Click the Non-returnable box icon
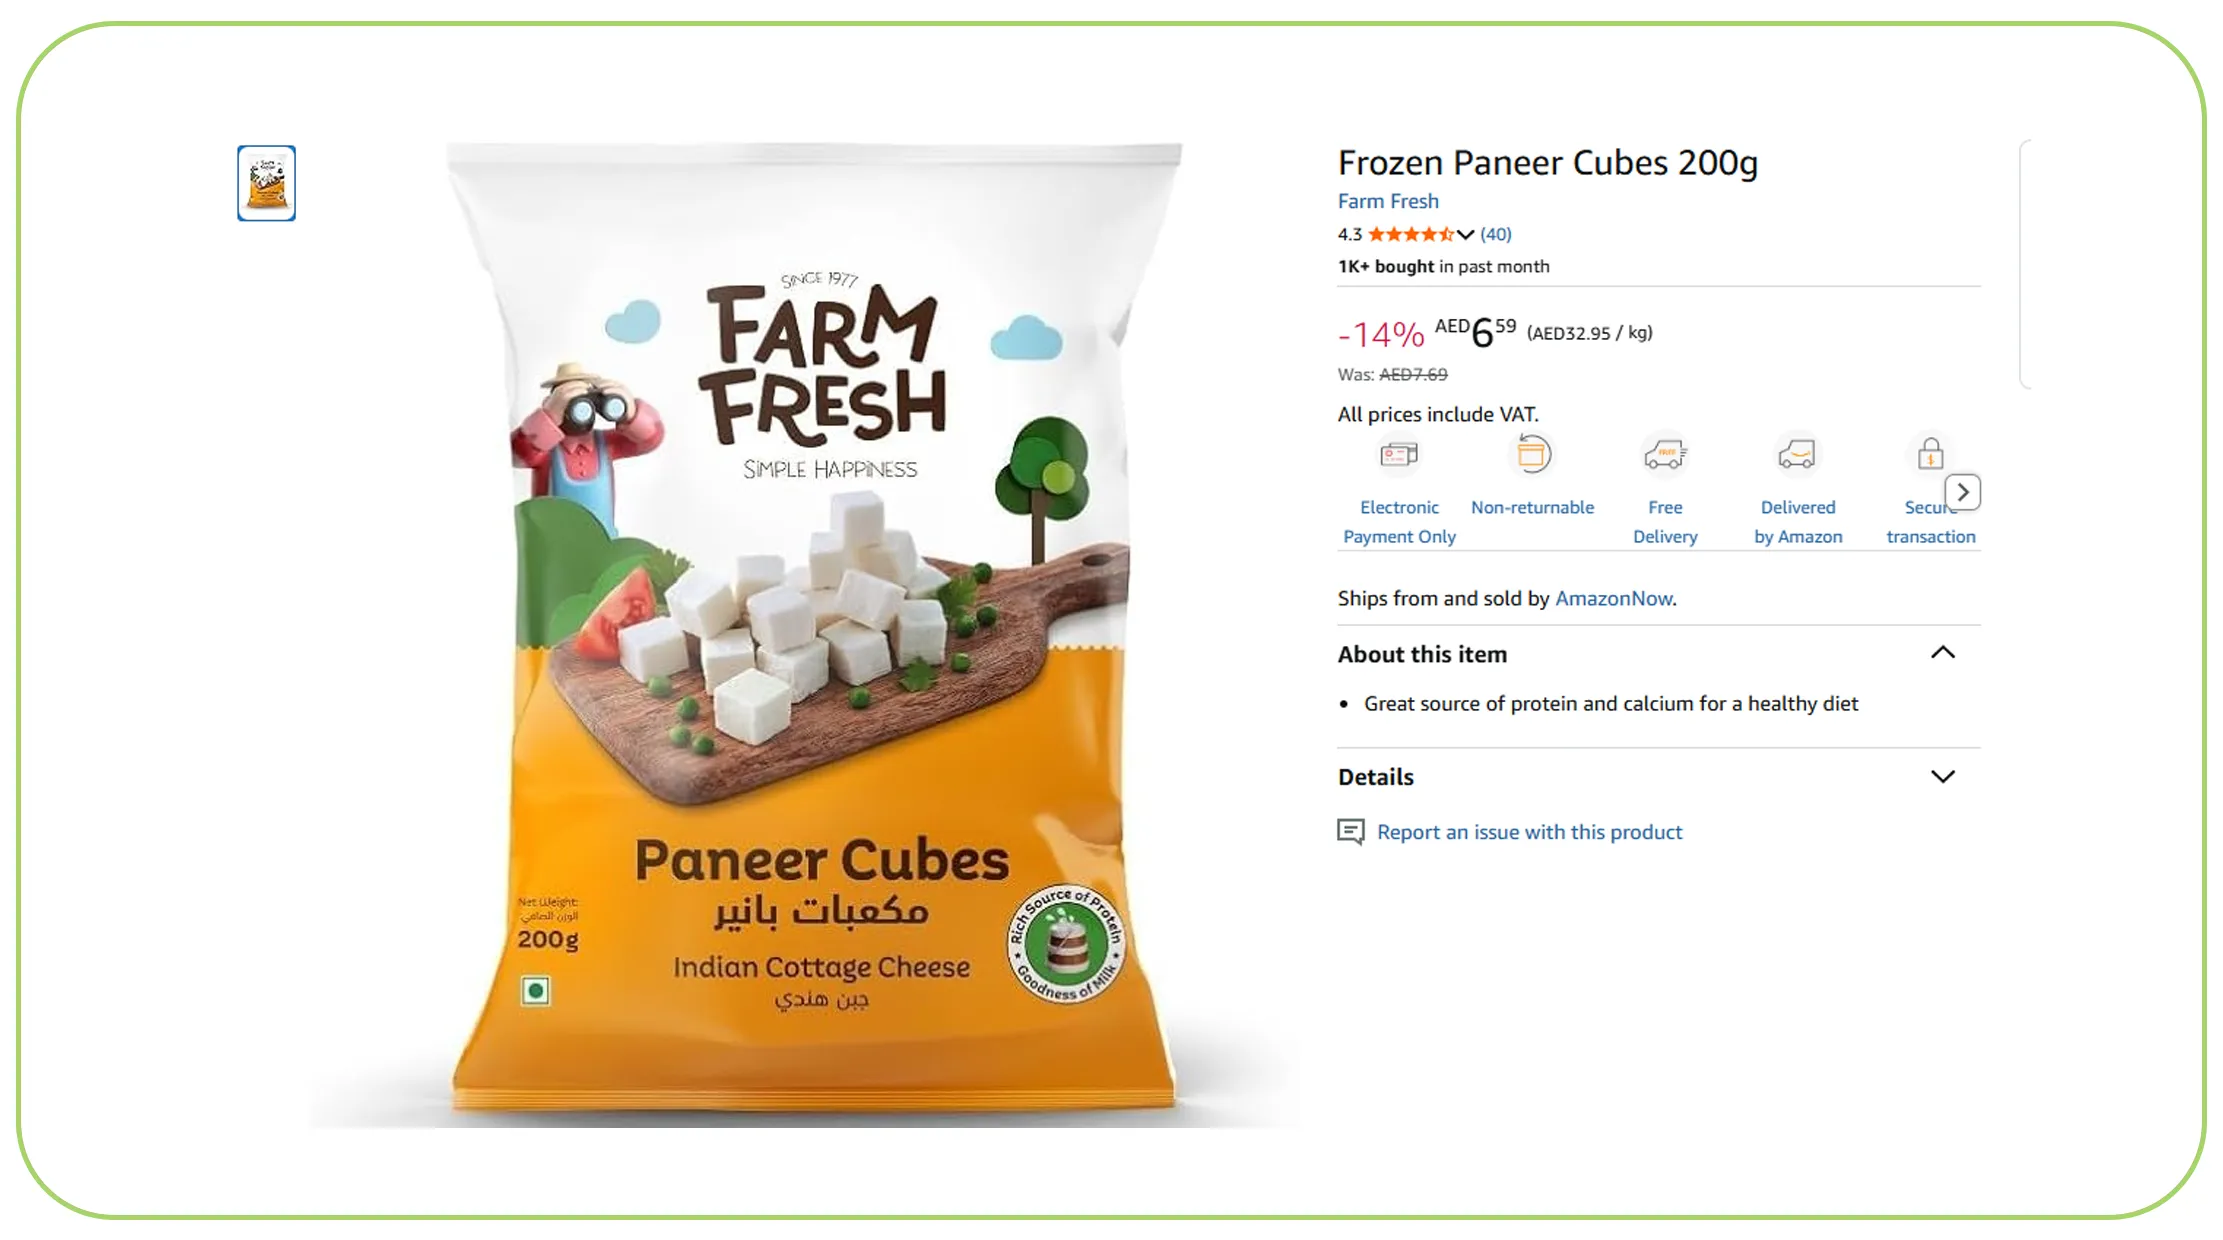 pyautogui.click(x=1532, y=454)
